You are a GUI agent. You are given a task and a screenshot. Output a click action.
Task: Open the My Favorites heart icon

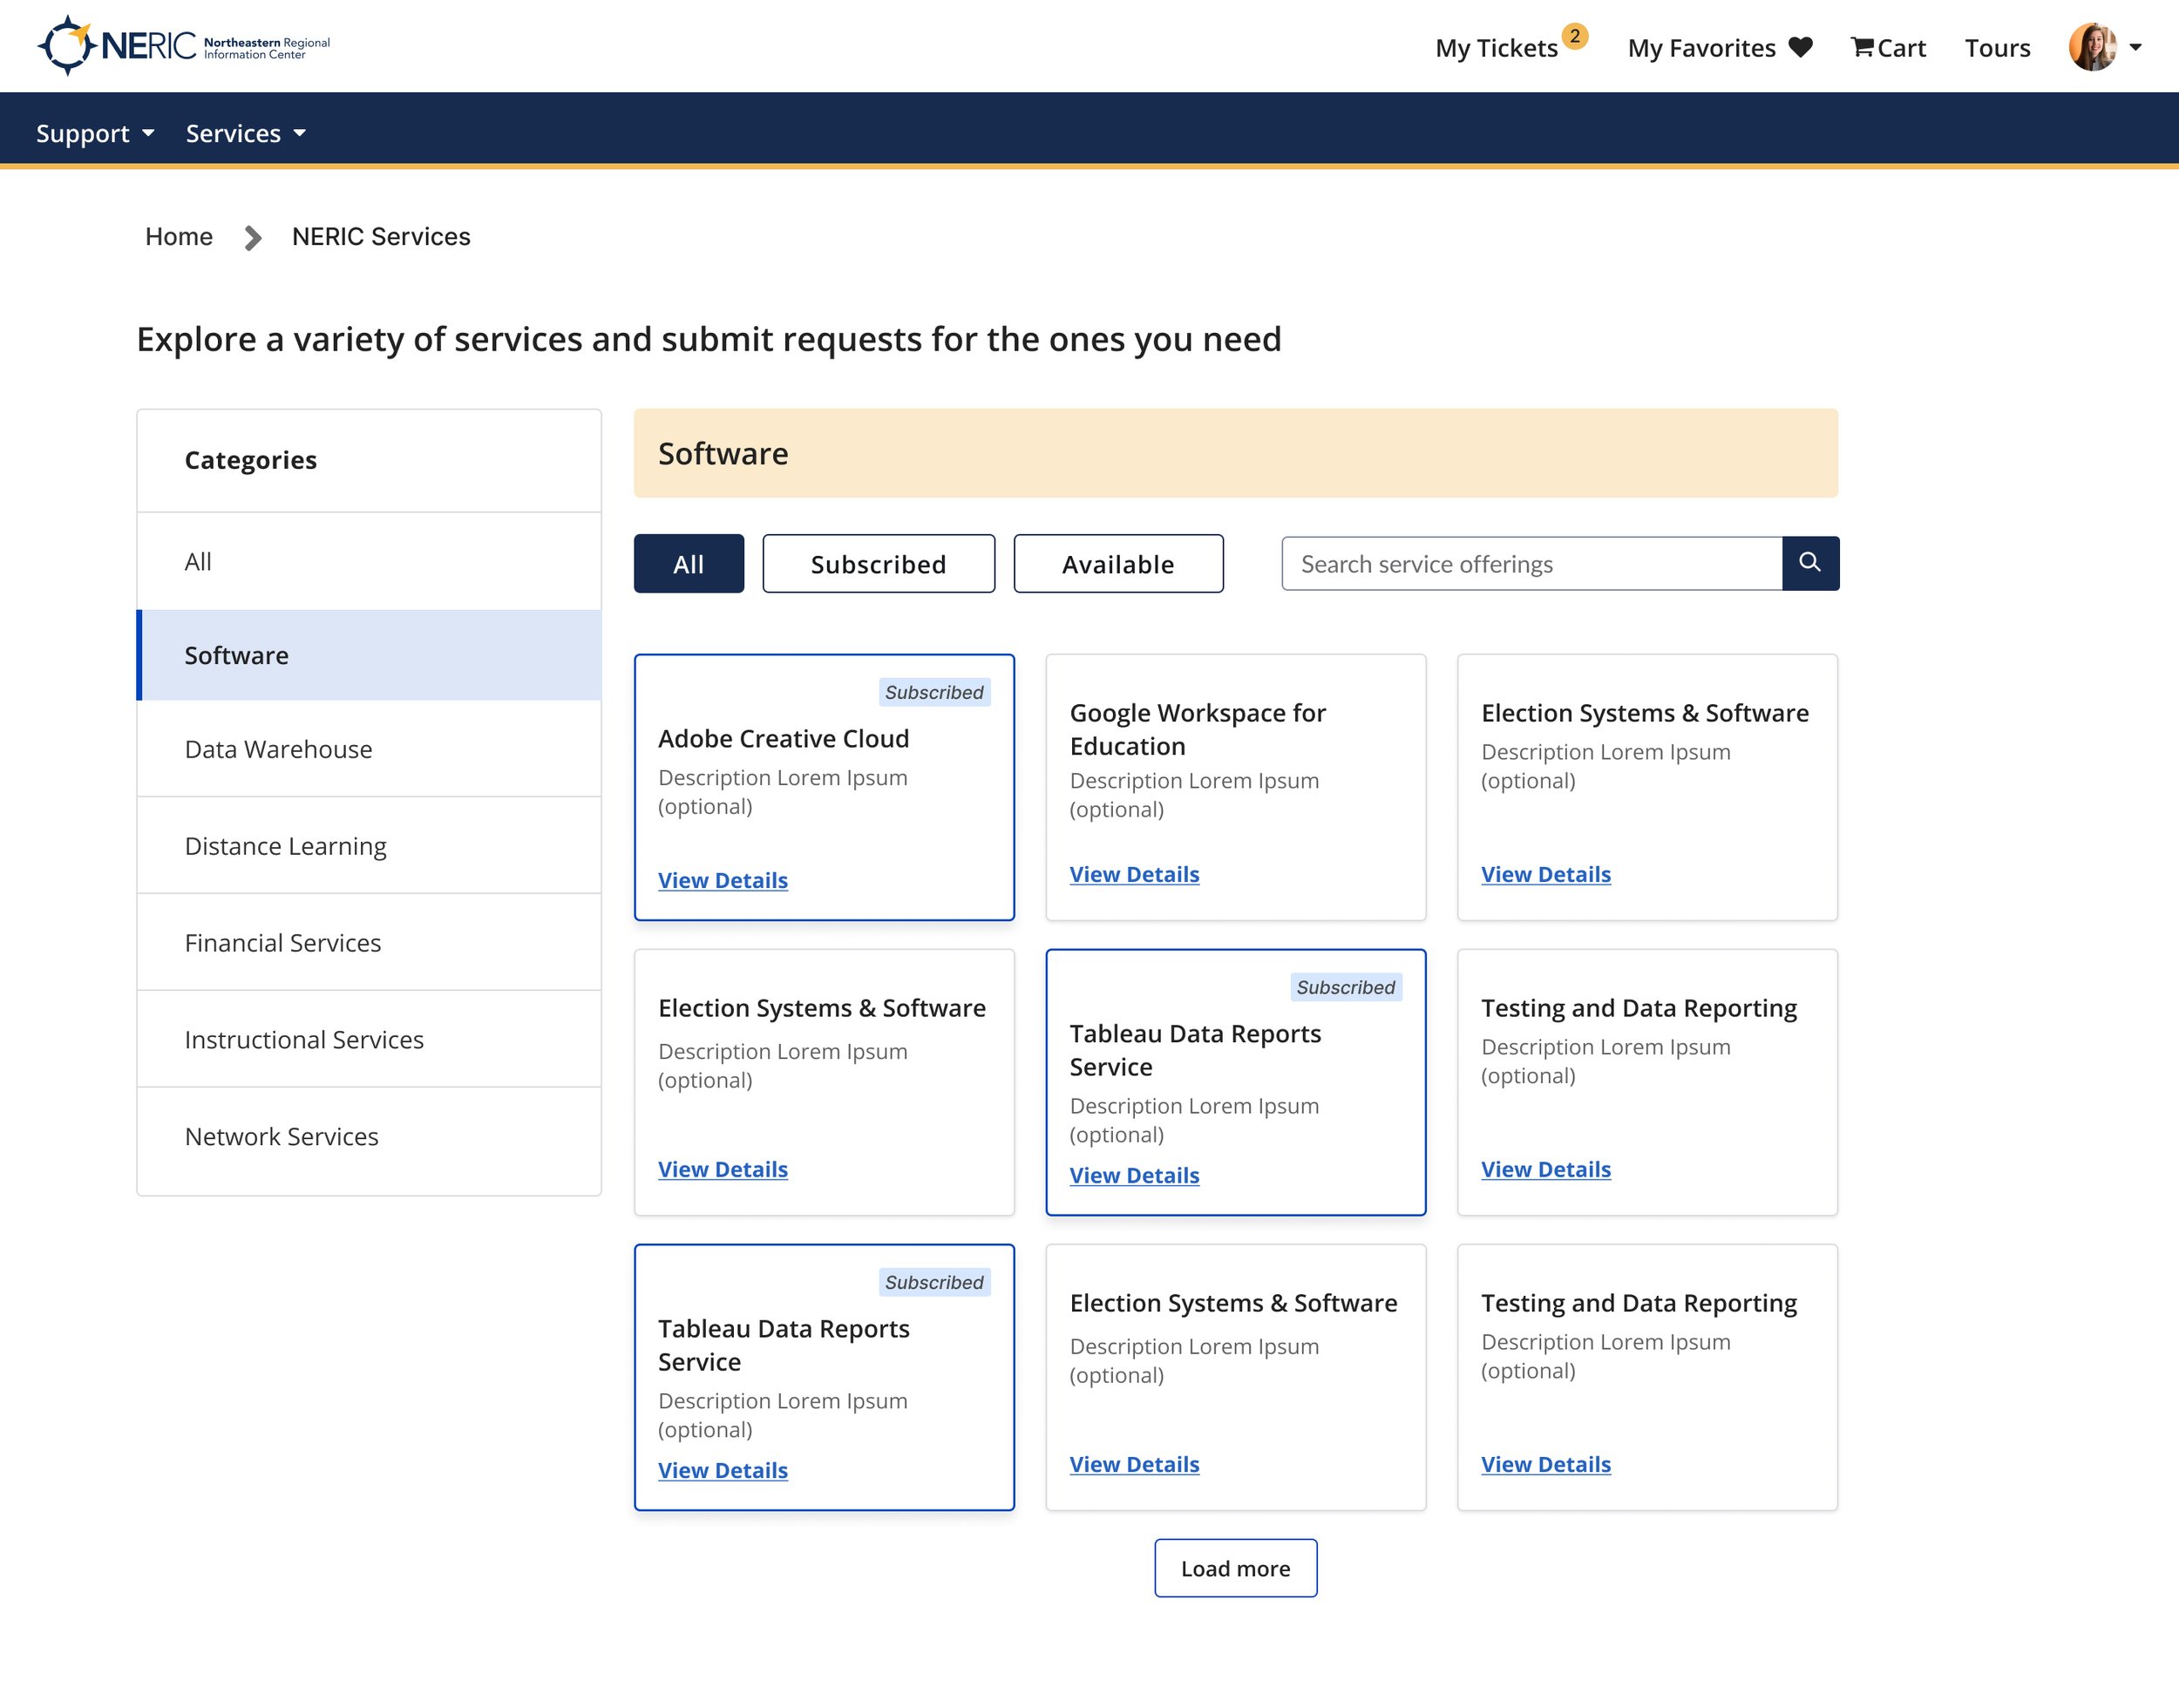click(1800, 47)
